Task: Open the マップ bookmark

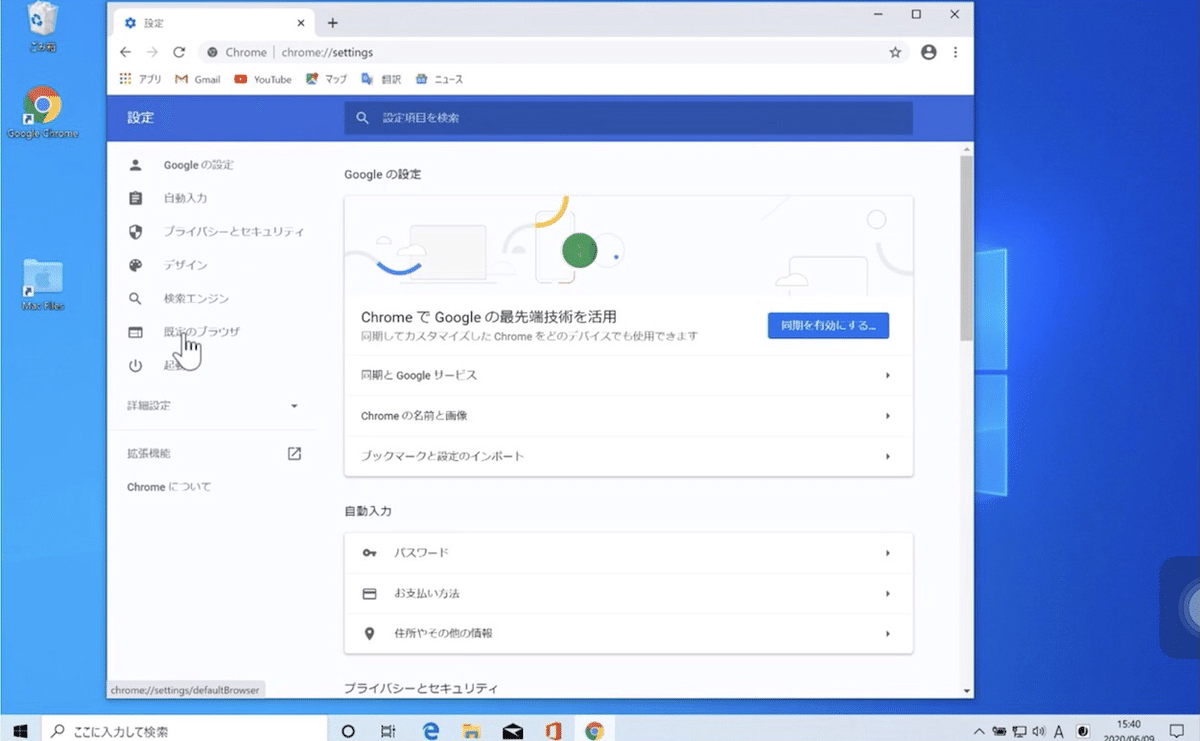Action: [326, 79]
